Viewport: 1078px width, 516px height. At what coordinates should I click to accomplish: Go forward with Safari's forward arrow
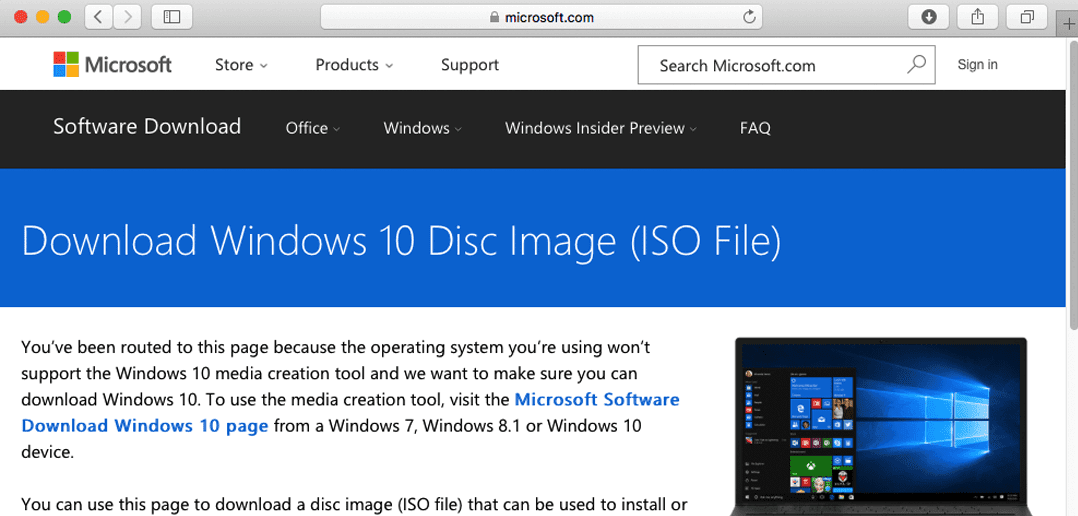[127, 17]
